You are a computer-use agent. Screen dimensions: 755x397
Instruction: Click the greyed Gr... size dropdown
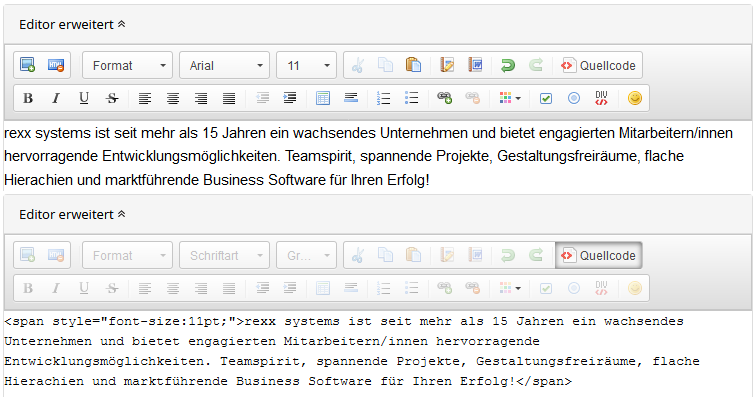[306, 255]
